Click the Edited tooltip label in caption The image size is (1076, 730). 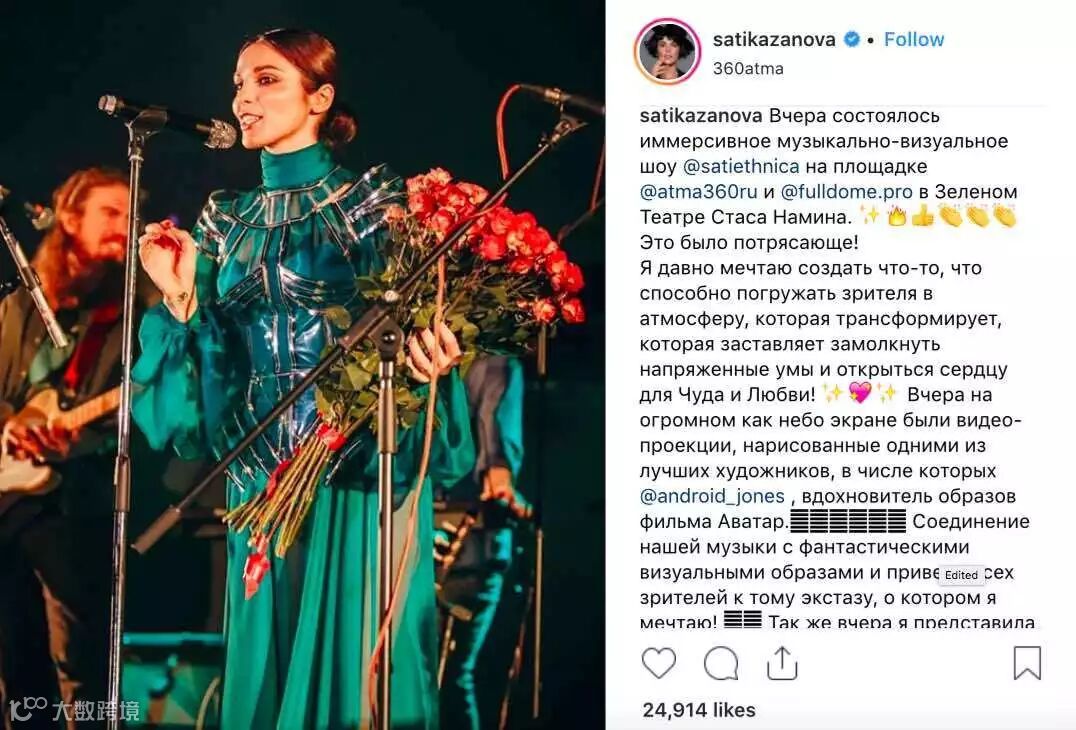point(961,575)
